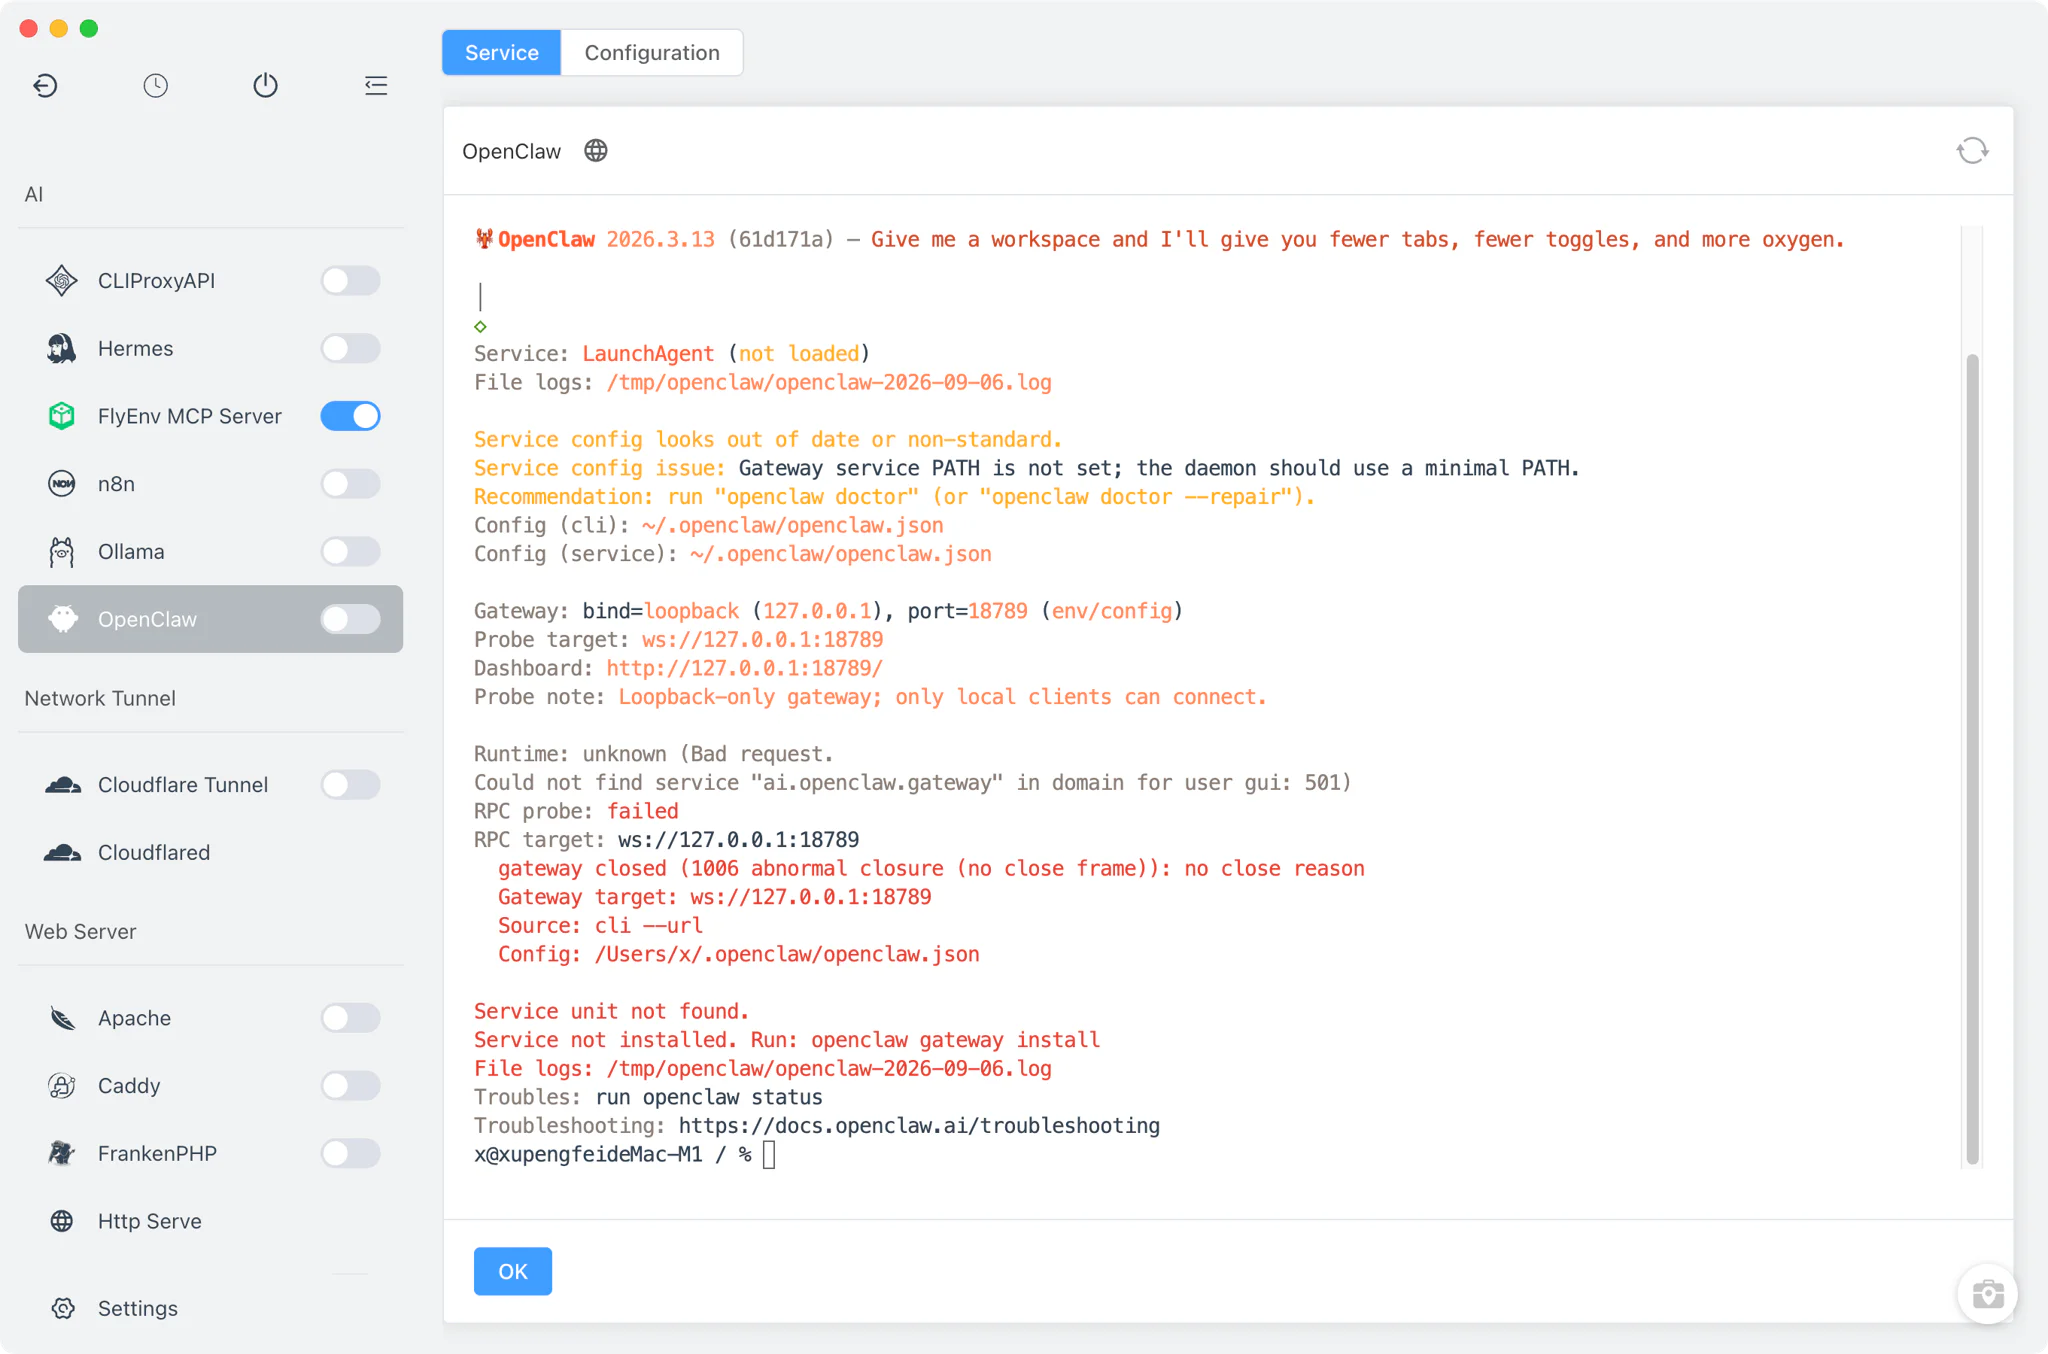Click the Hermes icon
The image size is (2048, 1354).
62,349
